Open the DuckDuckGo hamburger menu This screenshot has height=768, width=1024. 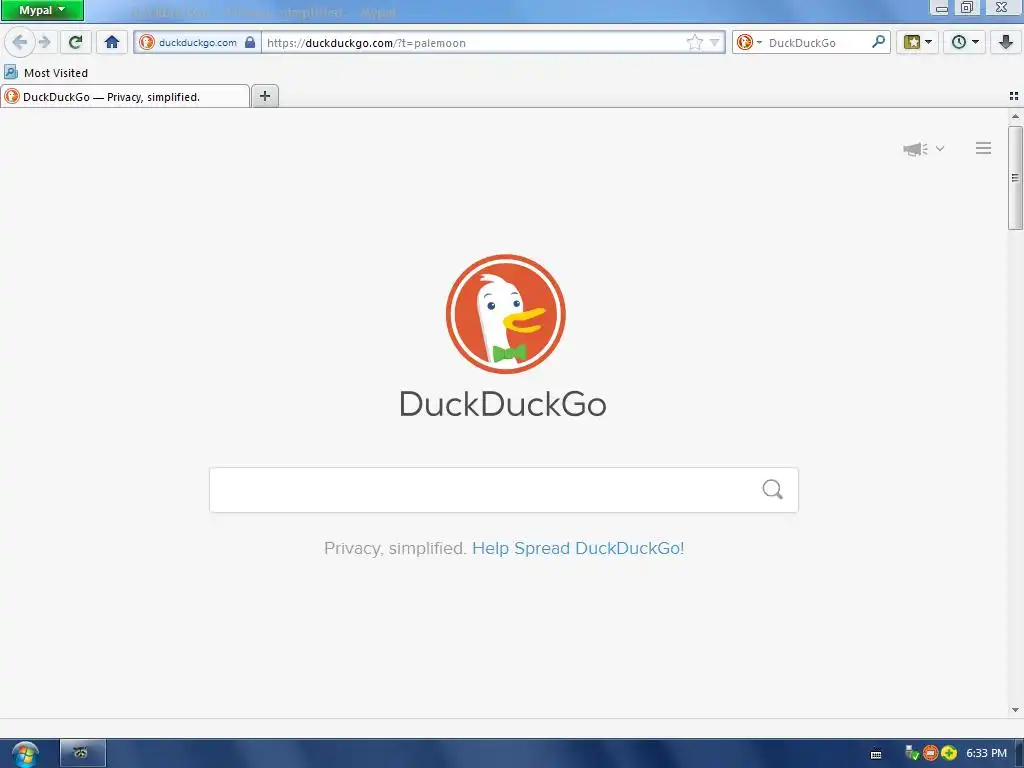pyautogui.click(x=984, y=148)
